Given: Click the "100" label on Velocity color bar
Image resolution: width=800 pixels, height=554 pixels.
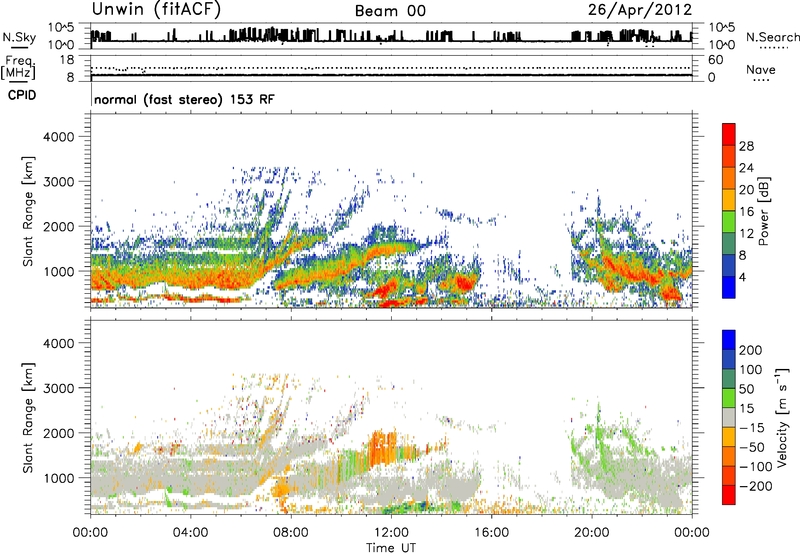Looking at the screenshot, I should (x=751, y=369).
